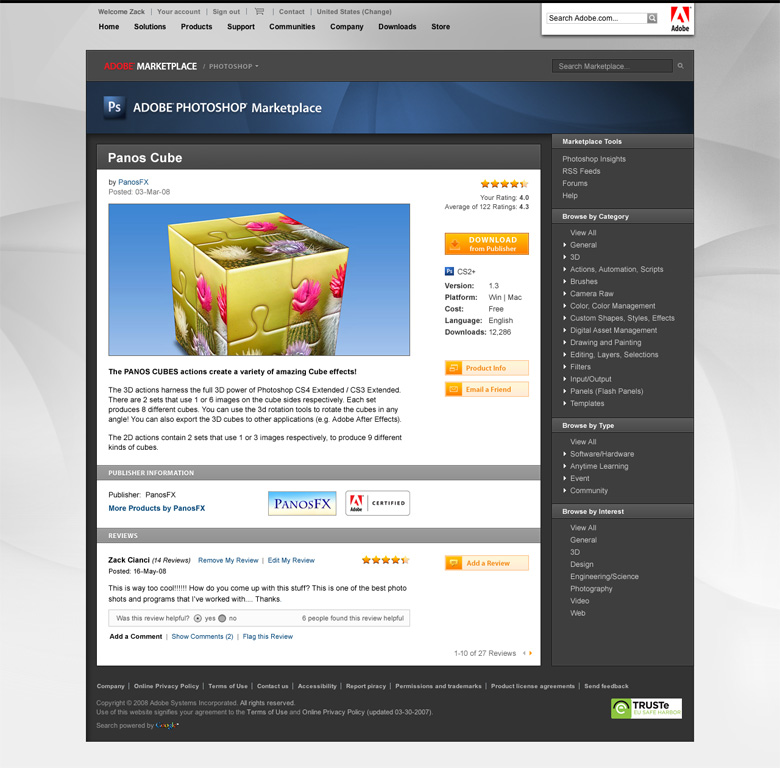Click Show Comments (2) link
The height and width of the screenshot is (768, 780).
pyautogui.click(x=202, y=637)
